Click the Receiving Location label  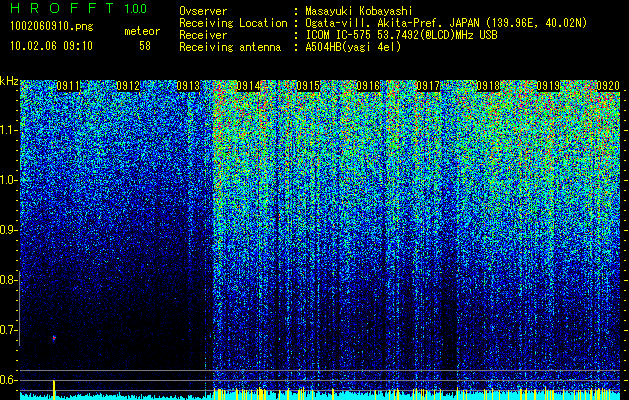233,23
